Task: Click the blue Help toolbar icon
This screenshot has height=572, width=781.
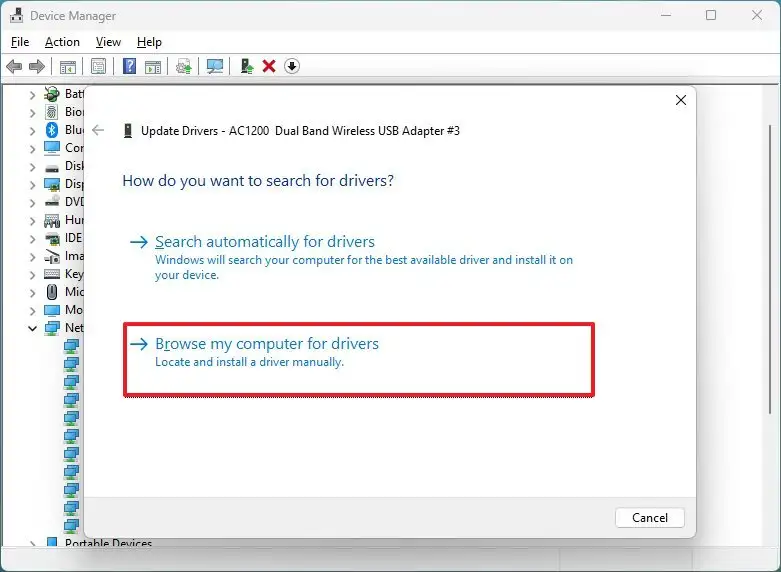Action: [129, 66]
